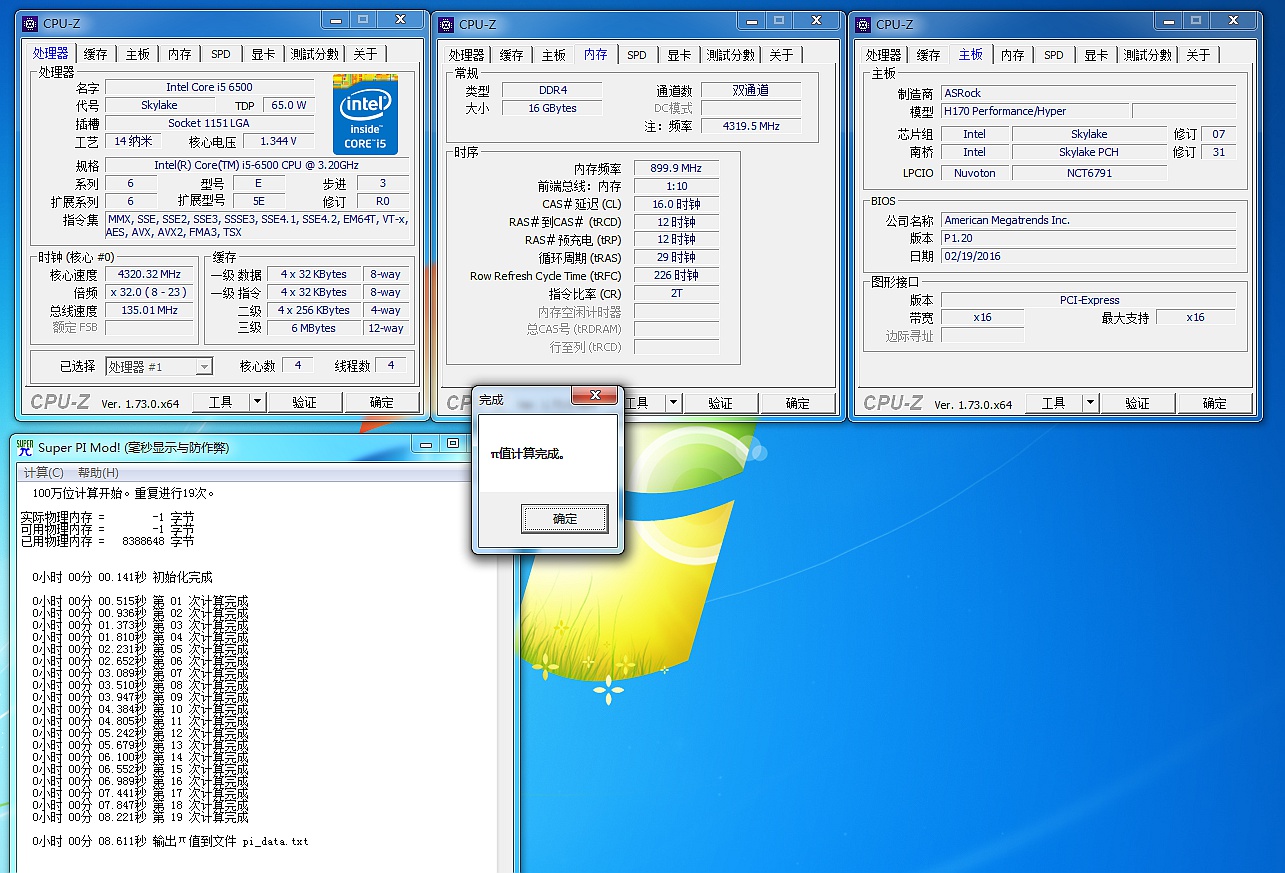
Task: Open the SPD tab in the processor window
Action: coord(221,55)
